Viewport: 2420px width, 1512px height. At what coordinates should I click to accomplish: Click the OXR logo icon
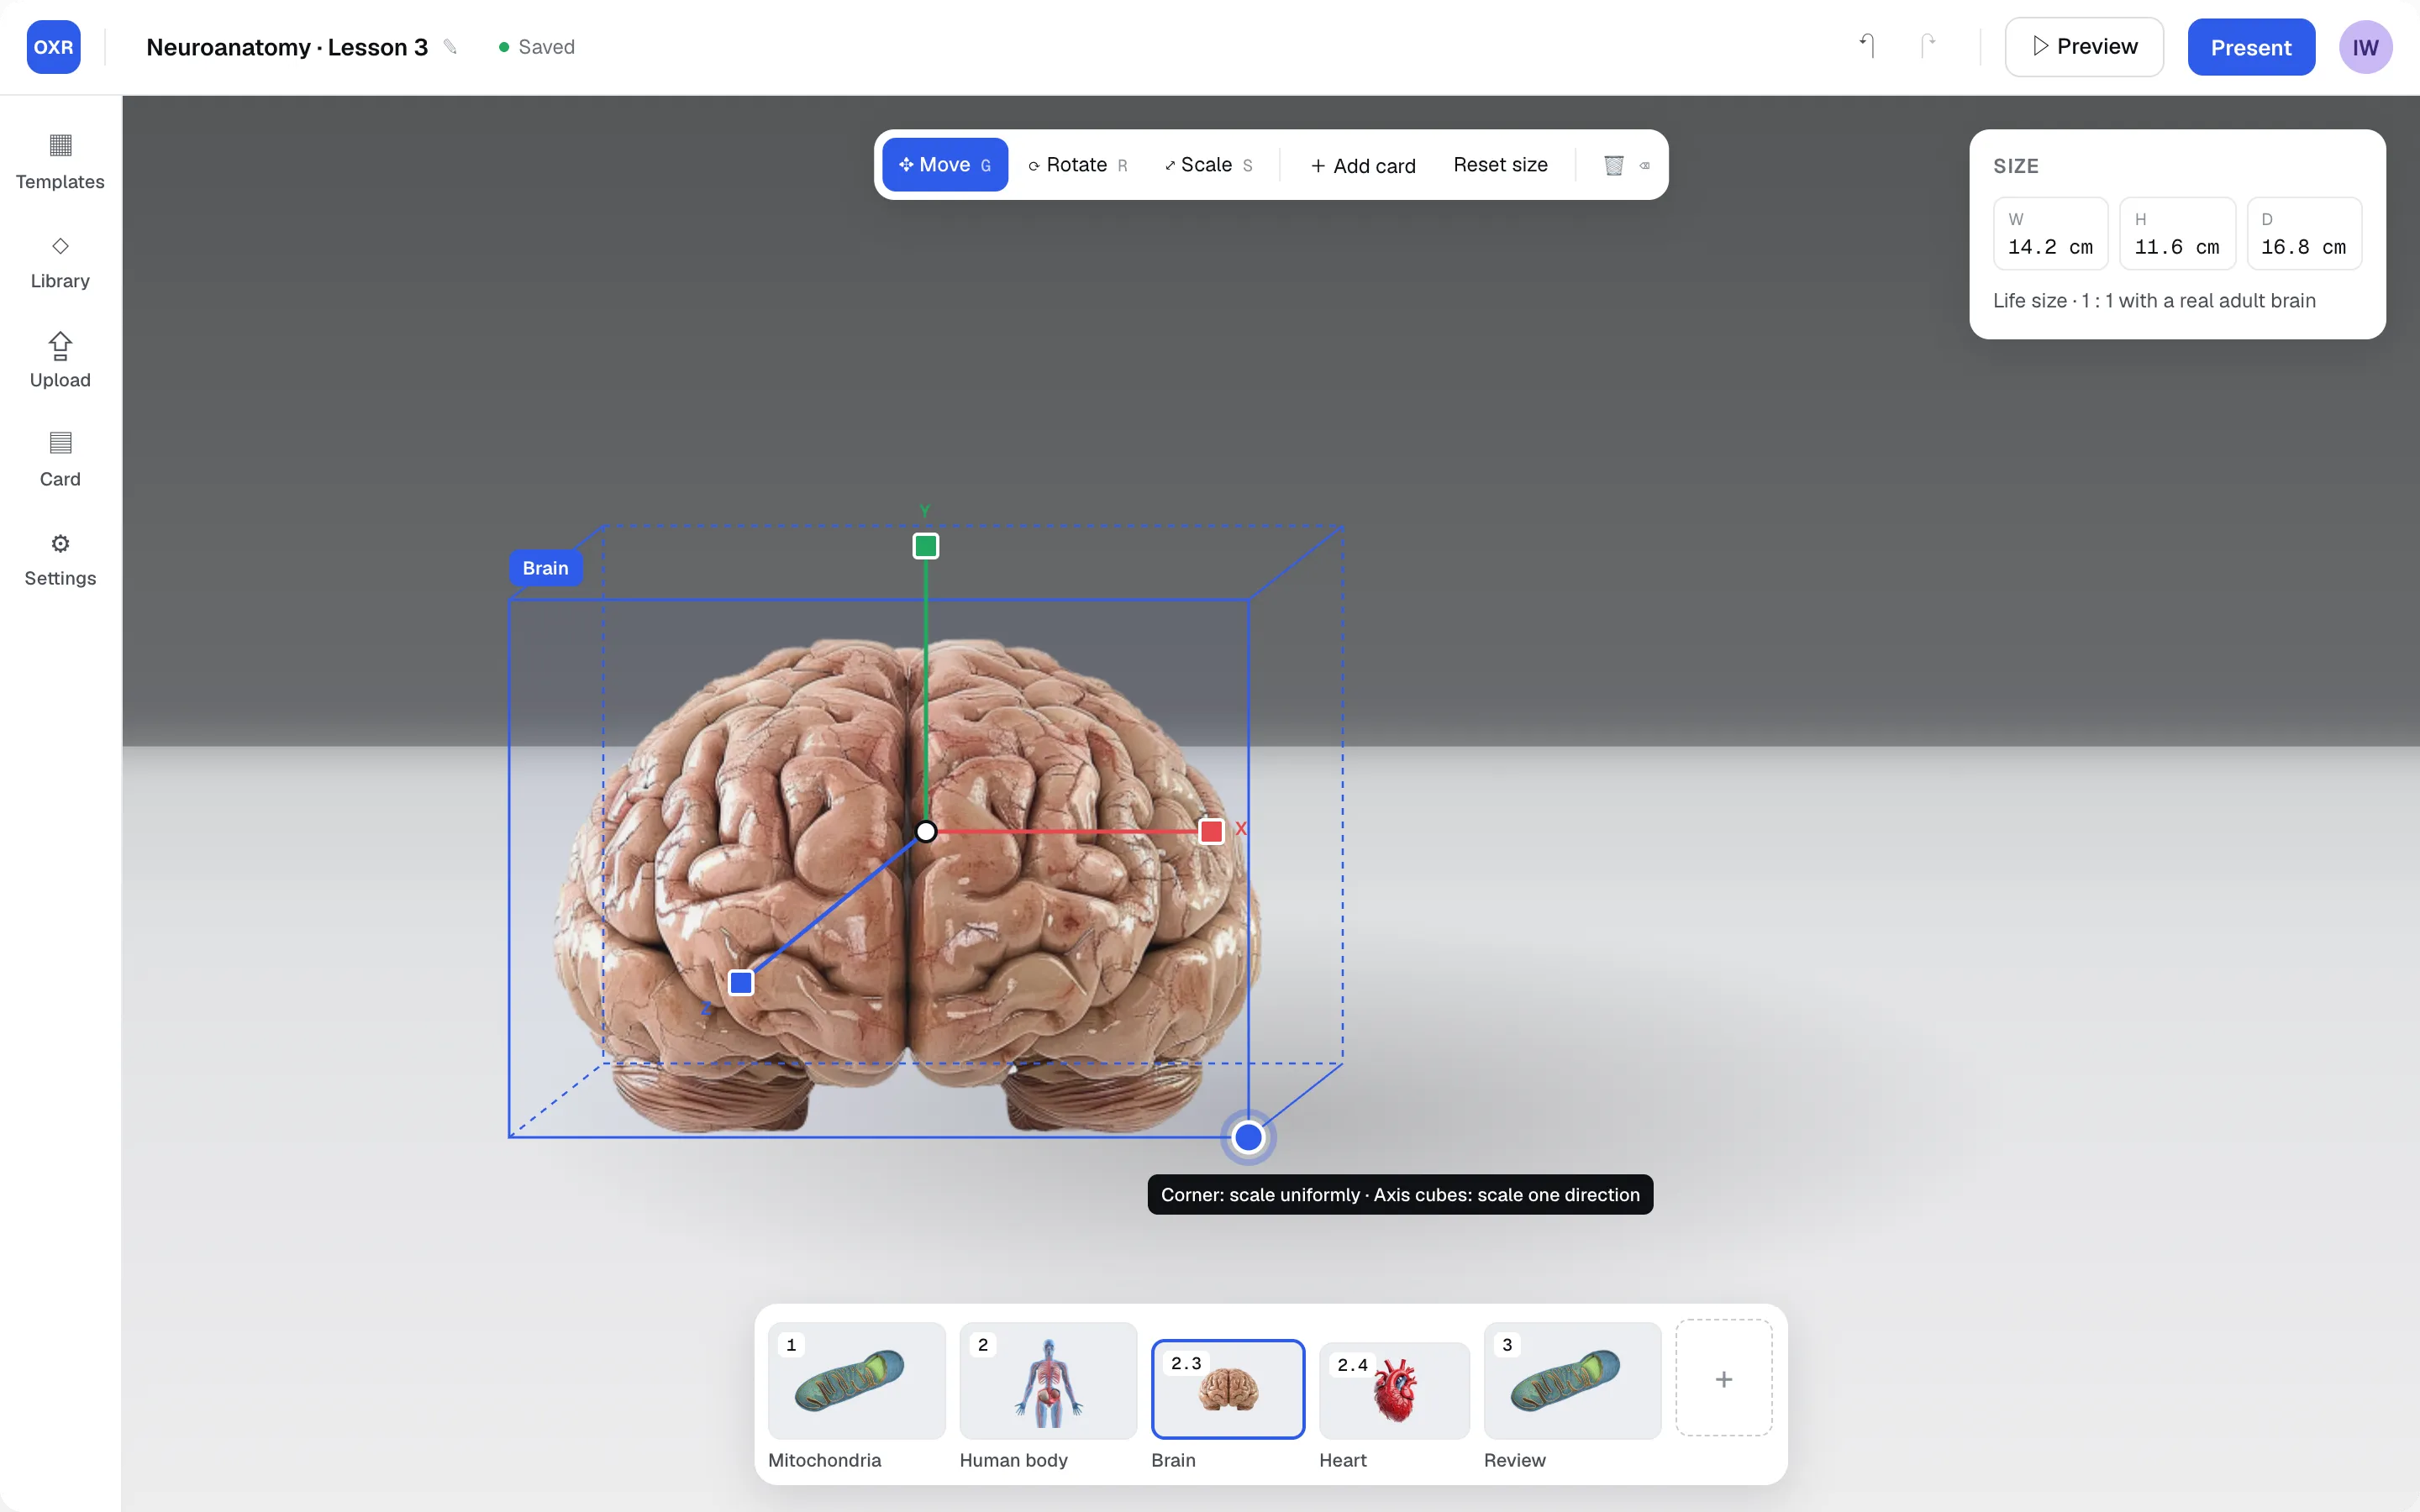tap(53, 47)
